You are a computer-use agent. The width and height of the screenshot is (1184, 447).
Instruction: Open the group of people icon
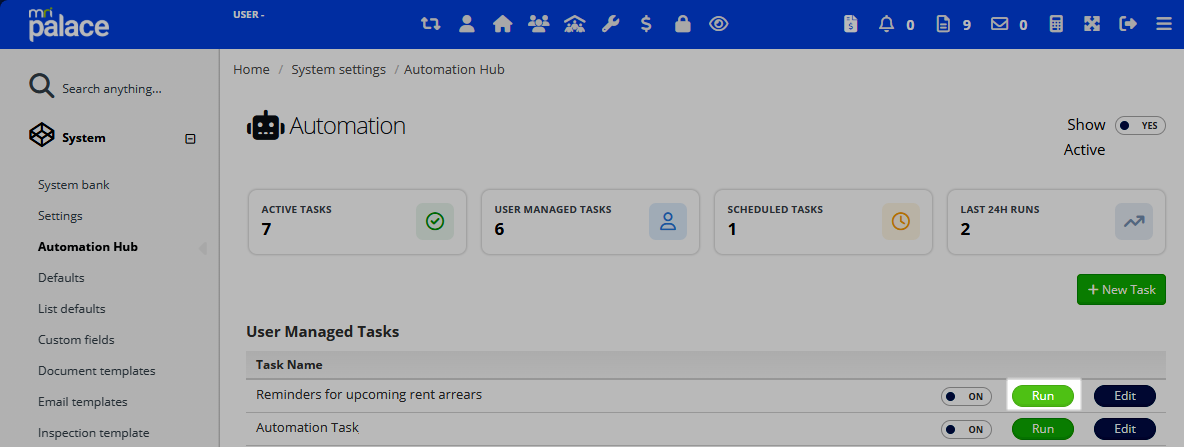click(538, 24)
